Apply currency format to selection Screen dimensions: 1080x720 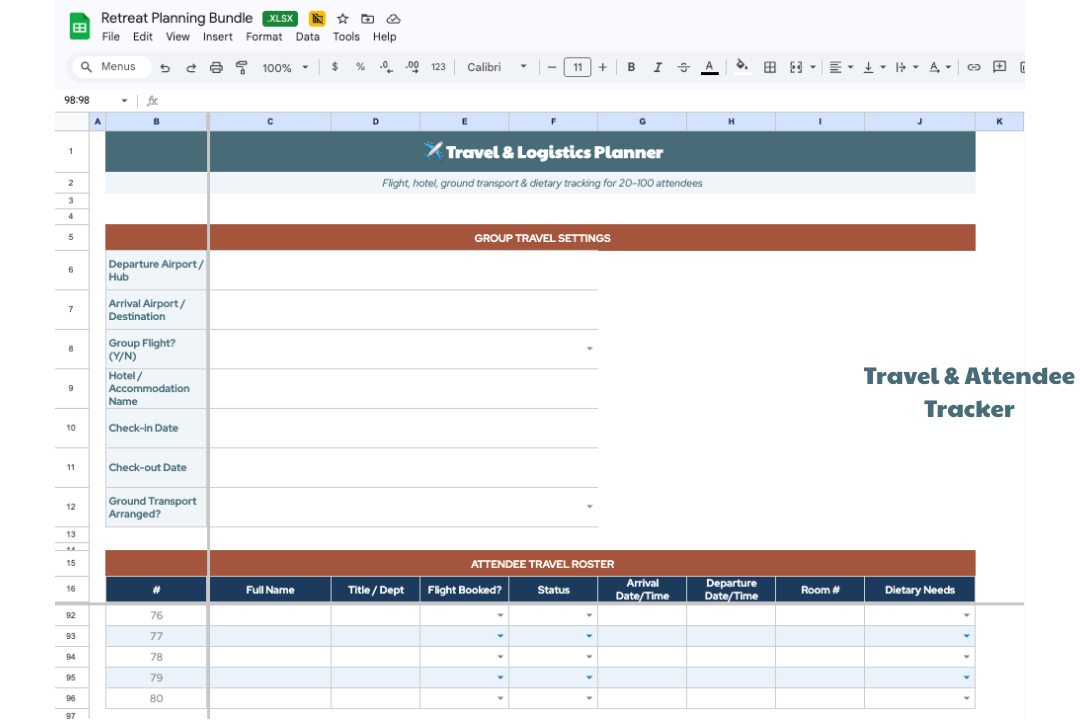[334, 67]
